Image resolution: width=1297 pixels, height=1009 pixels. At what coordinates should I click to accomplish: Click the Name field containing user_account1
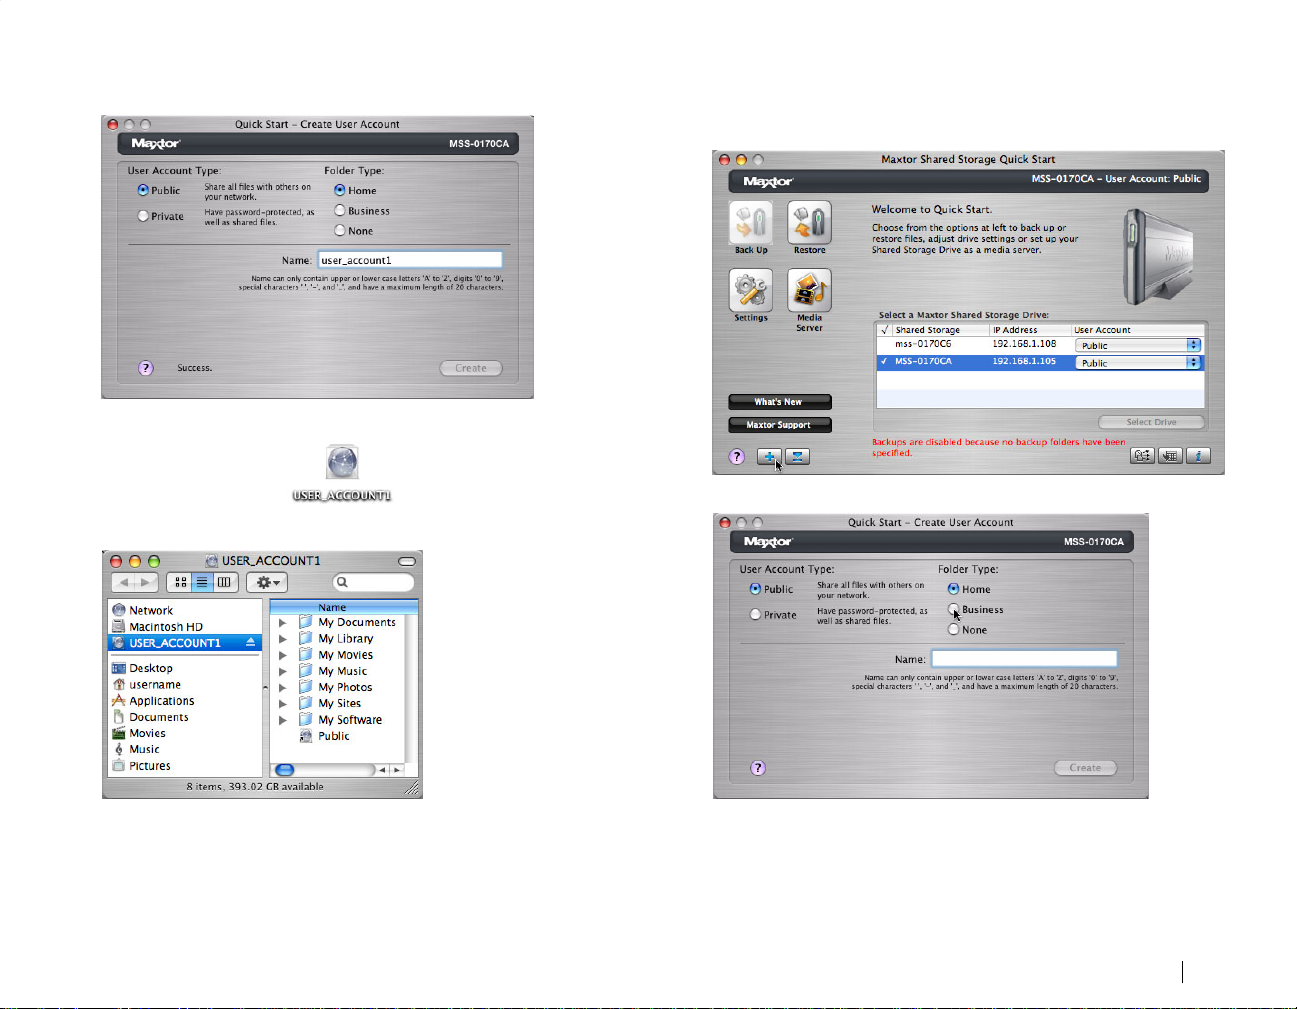(410, 260)
